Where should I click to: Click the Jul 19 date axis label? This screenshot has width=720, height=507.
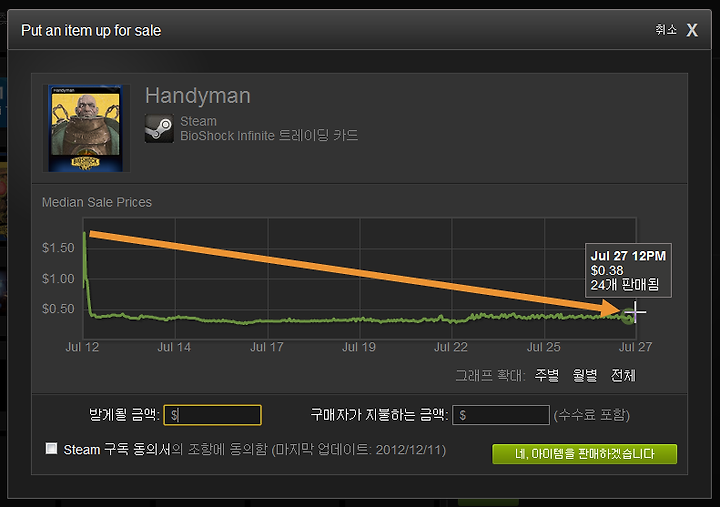click(x=359, y=347)
